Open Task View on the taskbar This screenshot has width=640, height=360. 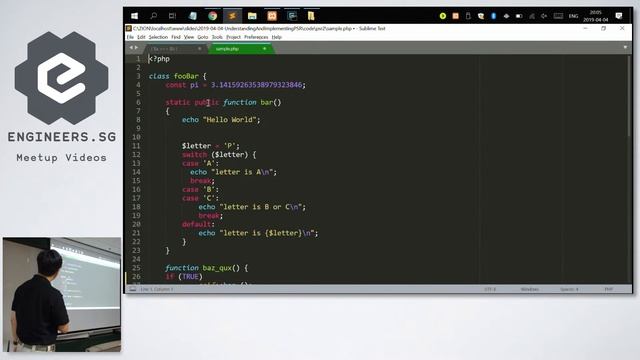click(172, 16)
